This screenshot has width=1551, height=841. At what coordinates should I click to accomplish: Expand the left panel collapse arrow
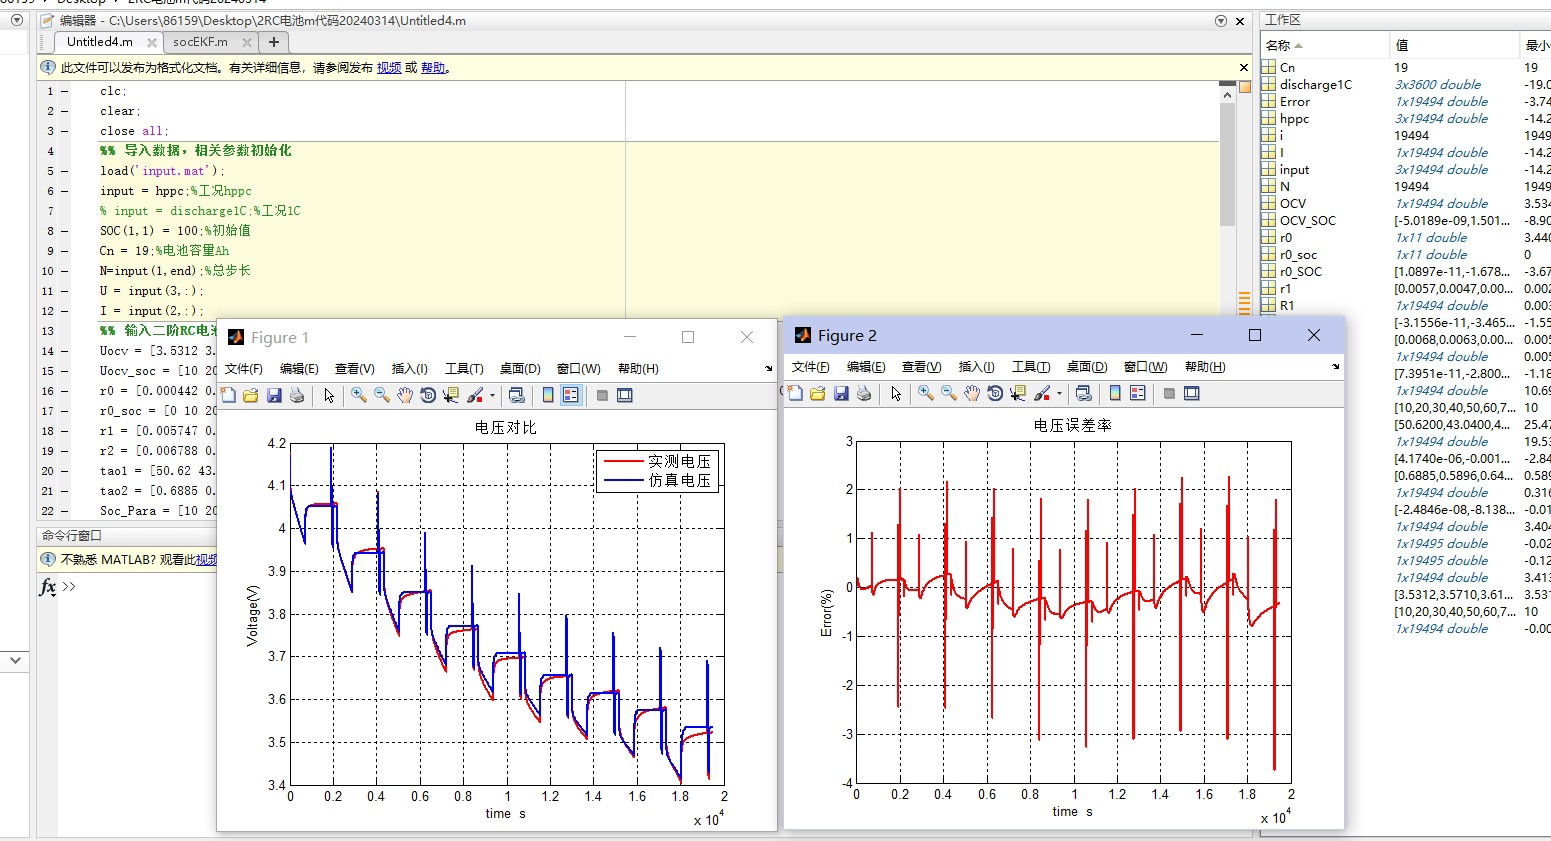click(15, 660)
